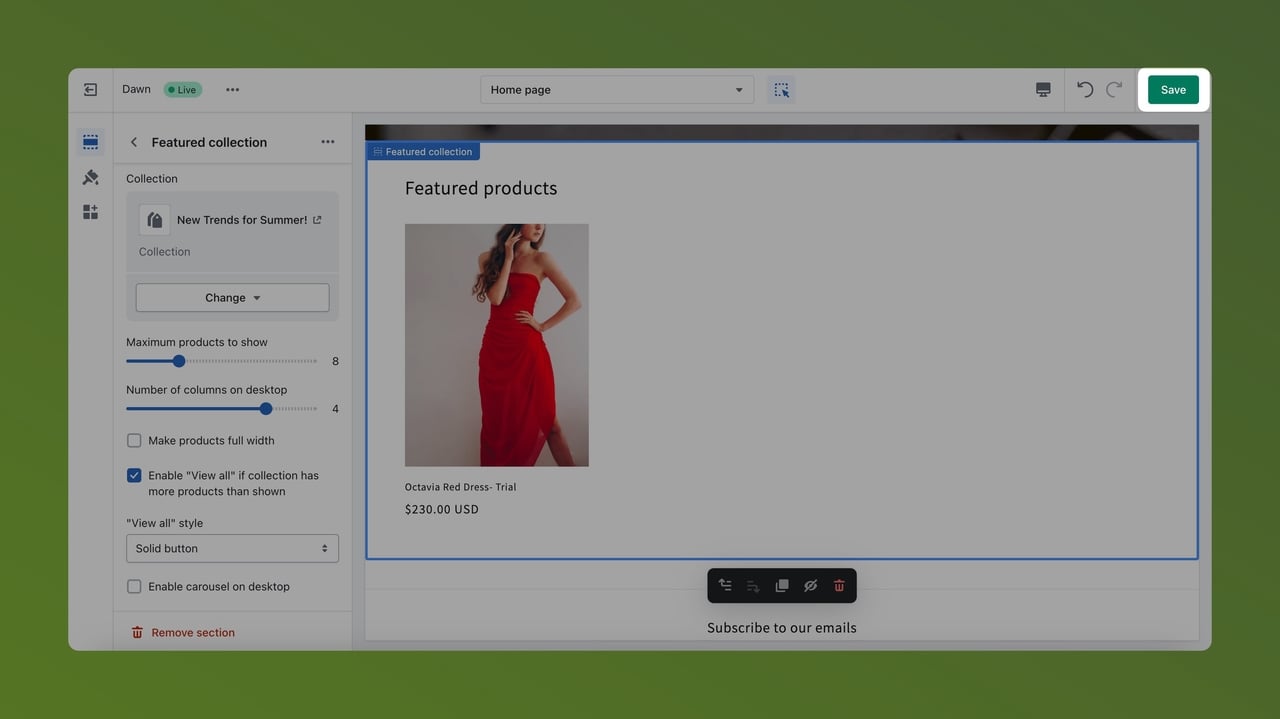Go back from Featured collection panel
The image size is (1280, 719).
pyautogui.click(x=134, y=142)
